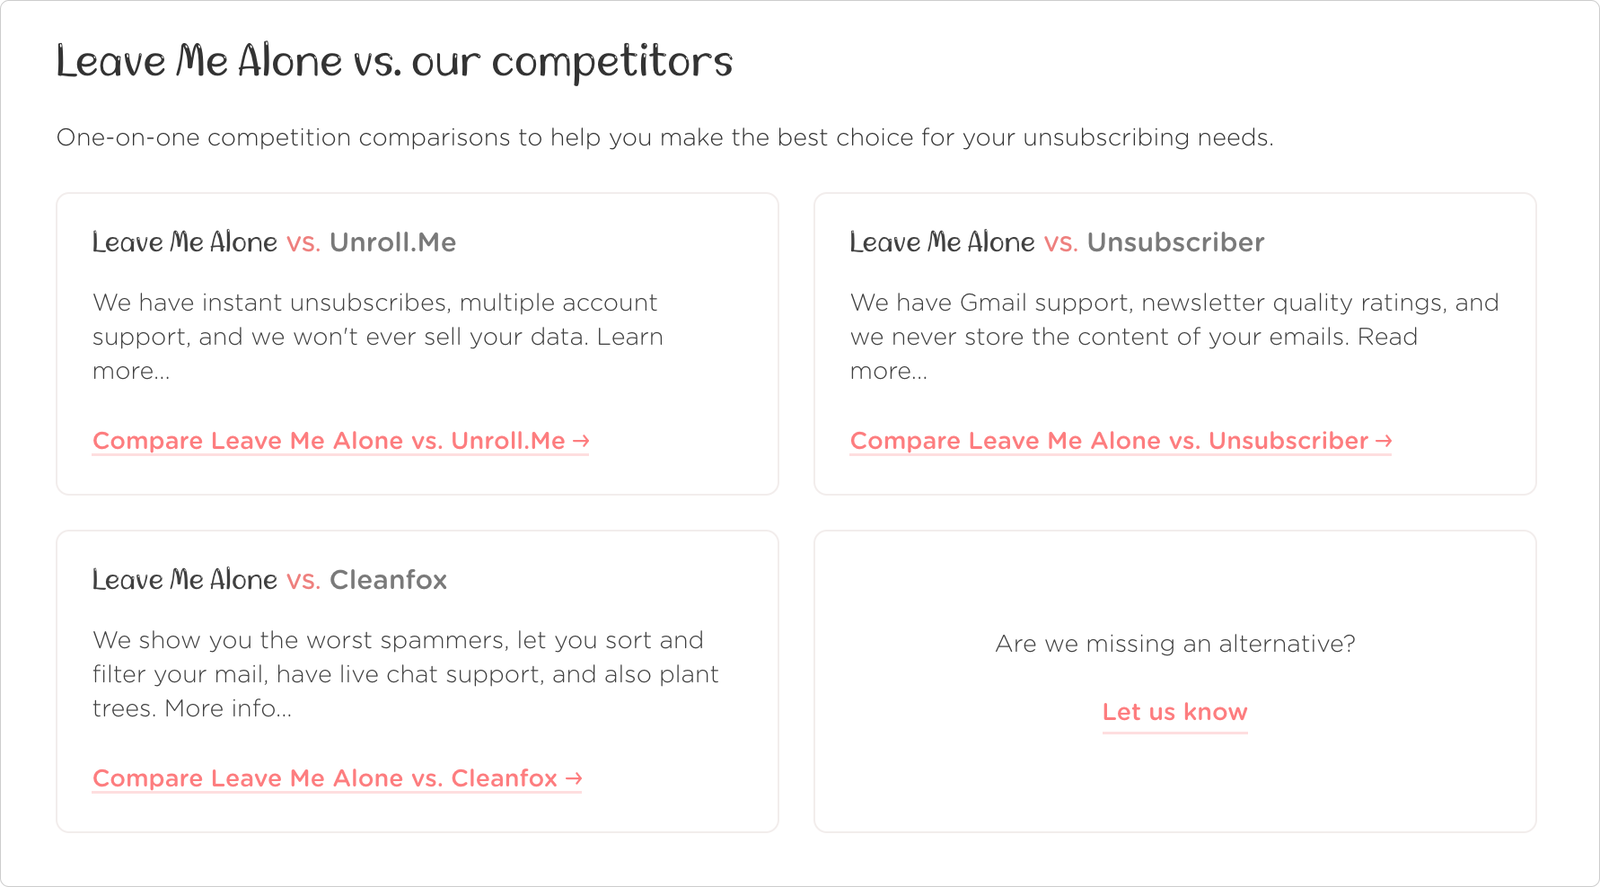Click the pink "vs." in the Cleanfox heading
The height and width of the screenshot is (887, 1600).
[x=303, y=581]
